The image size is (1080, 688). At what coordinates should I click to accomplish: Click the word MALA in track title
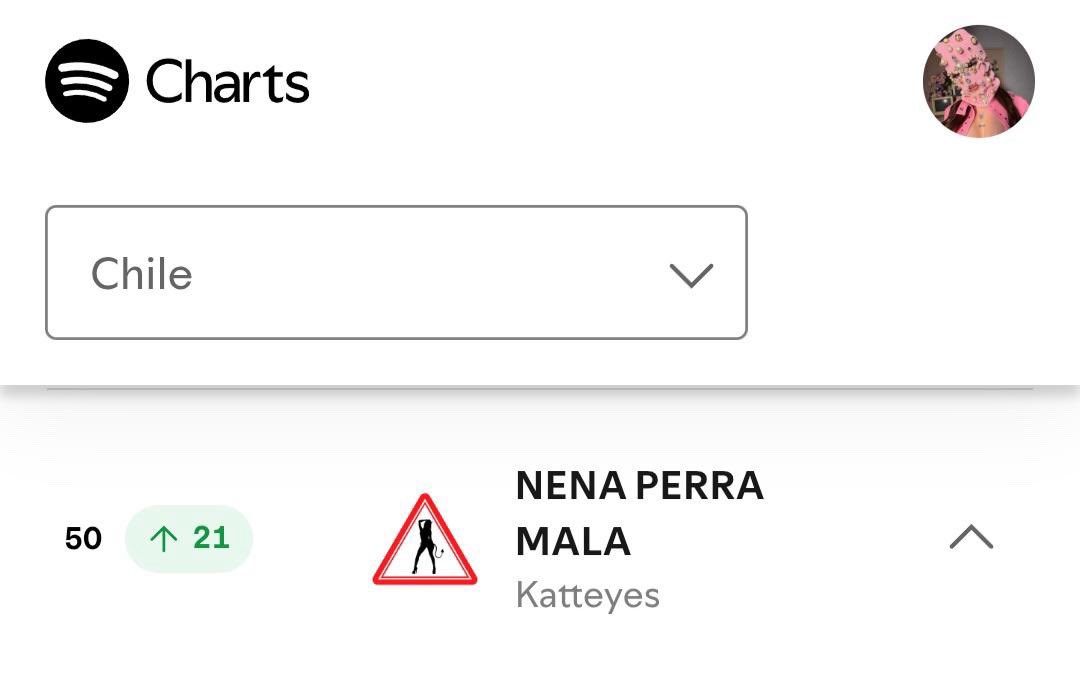(573, 541)
